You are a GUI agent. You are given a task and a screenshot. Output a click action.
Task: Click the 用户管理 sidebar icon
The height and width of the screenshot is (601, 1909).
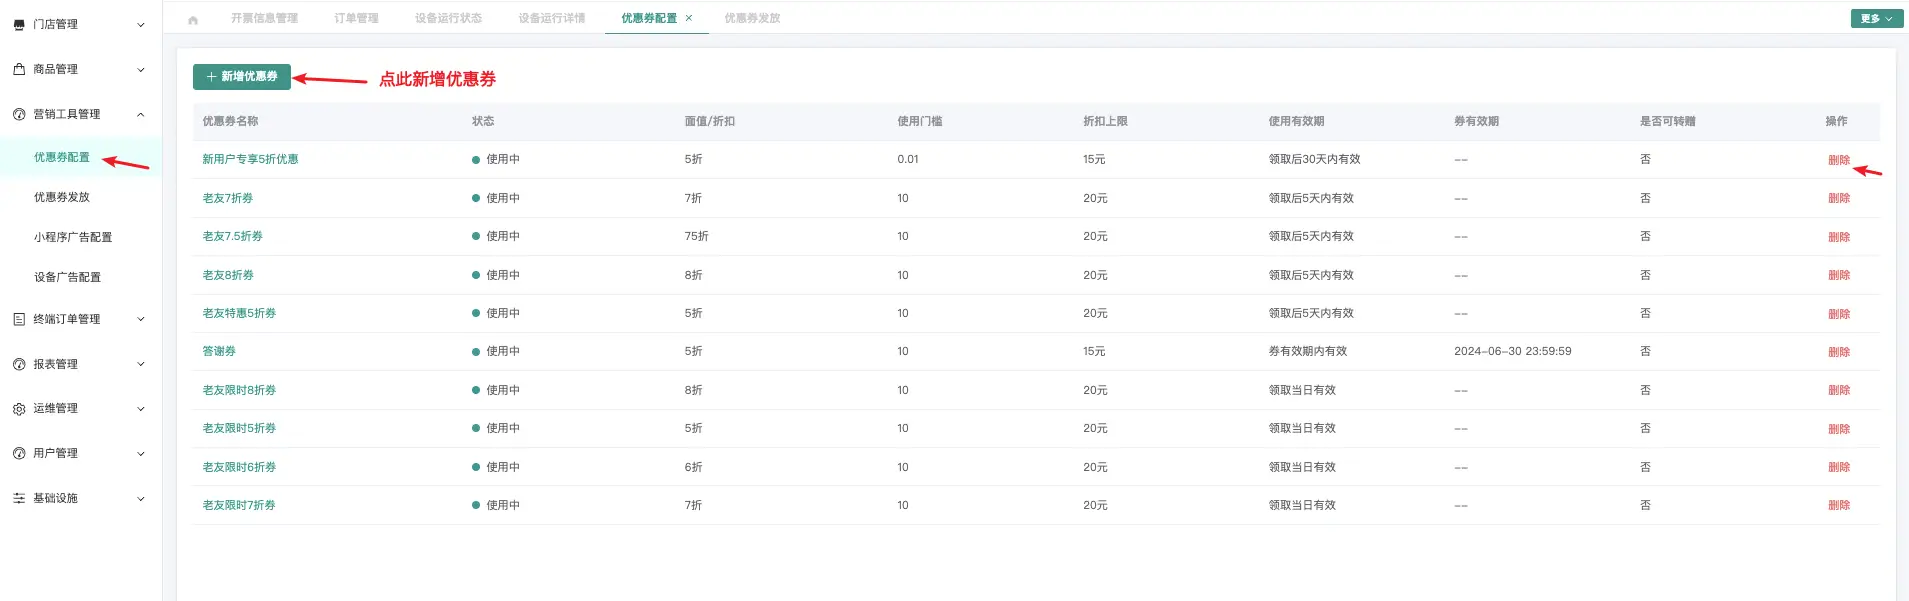point(19,453)
